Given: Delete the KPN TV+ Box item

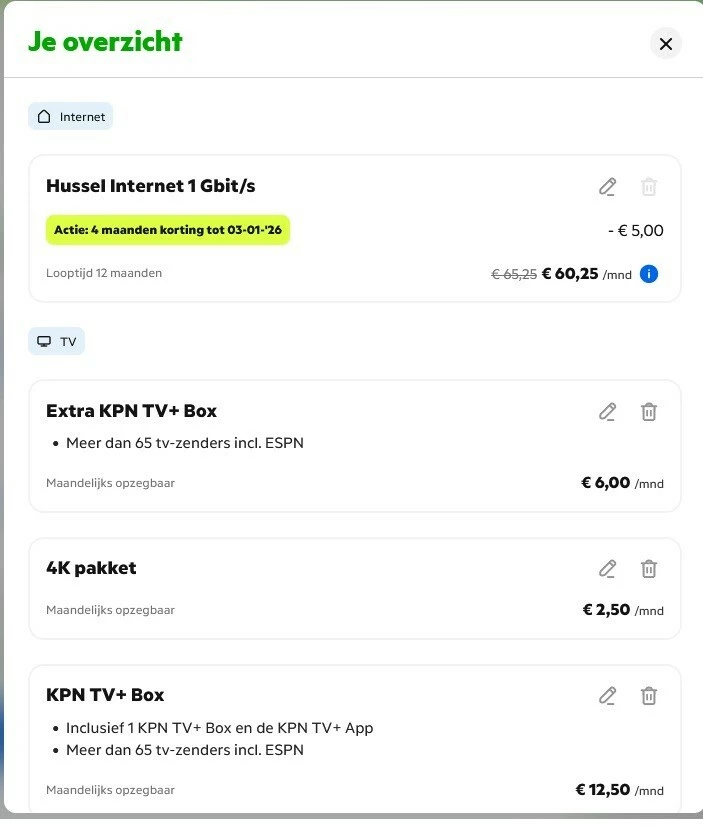Looking at the screenshot, I should point(649,695).
